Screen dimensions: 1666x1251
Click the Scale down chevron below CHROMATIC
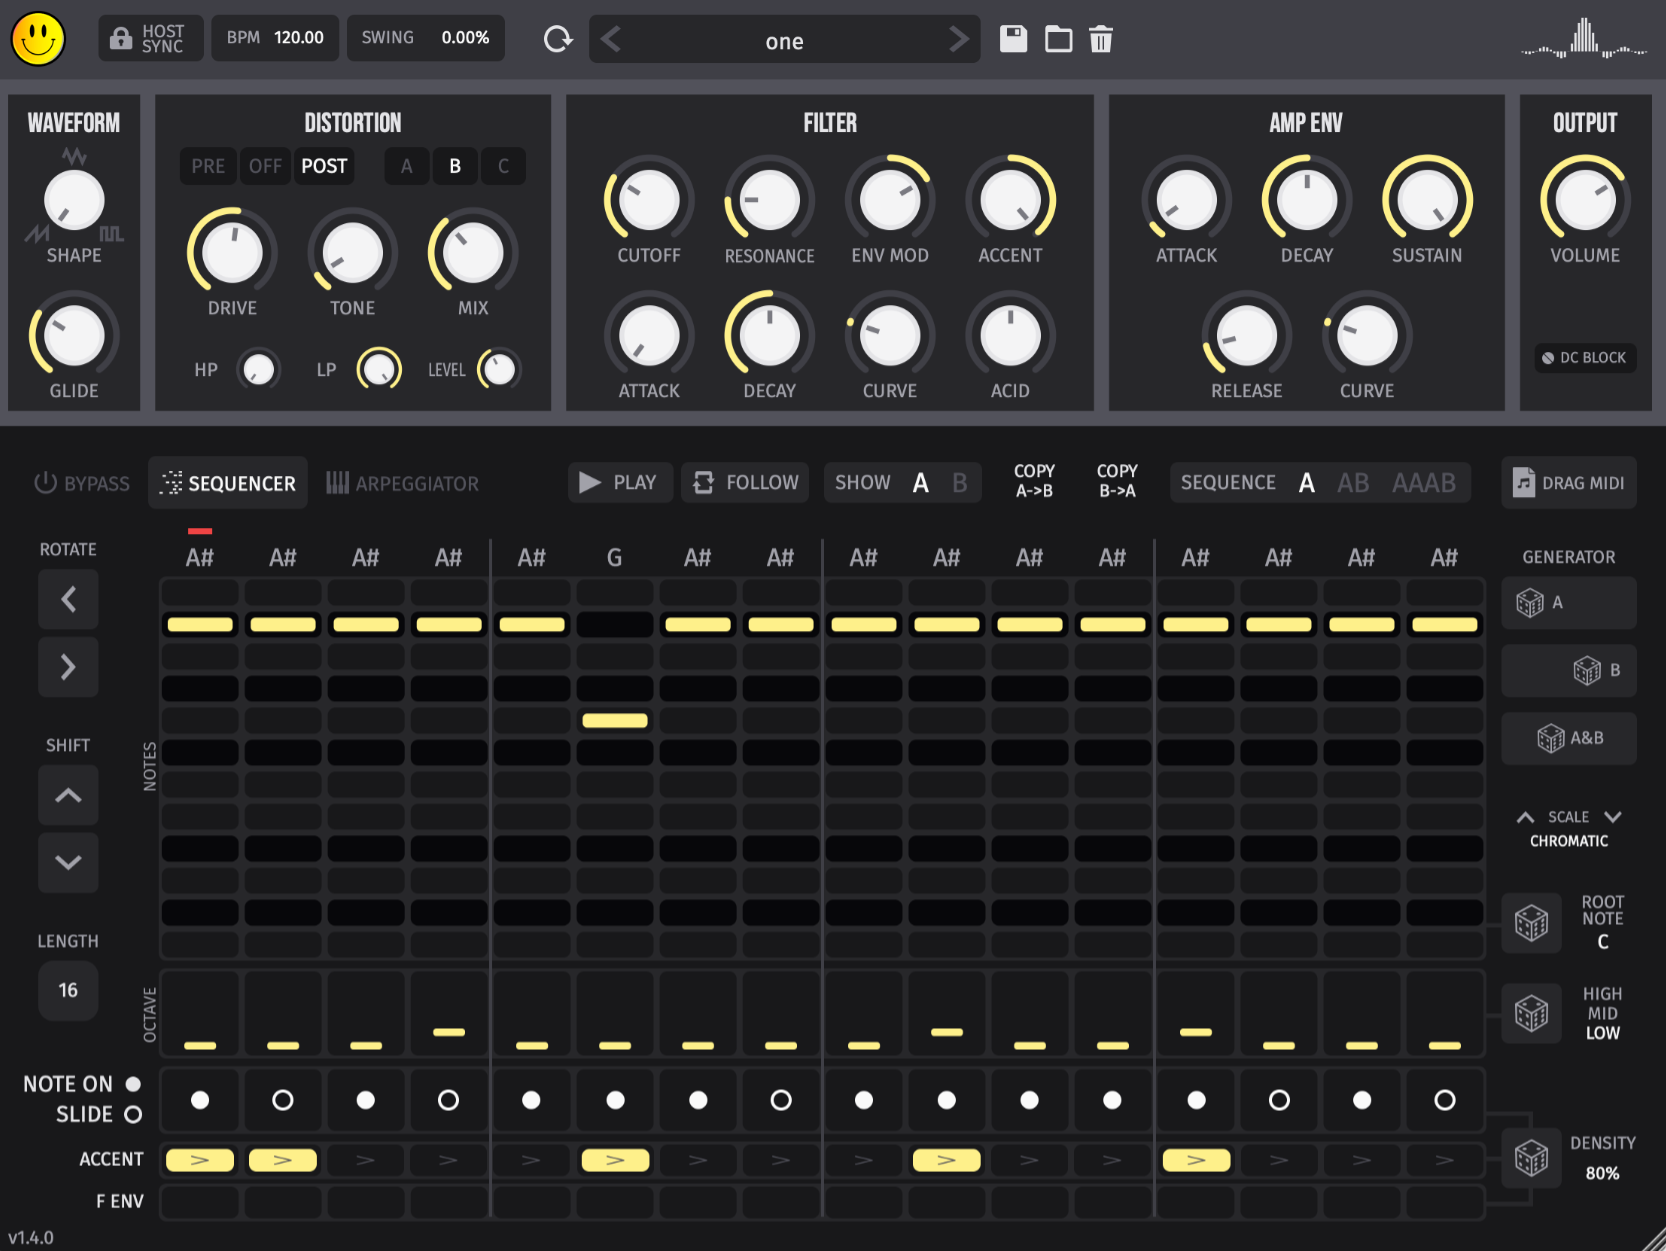click(1611, 817)
